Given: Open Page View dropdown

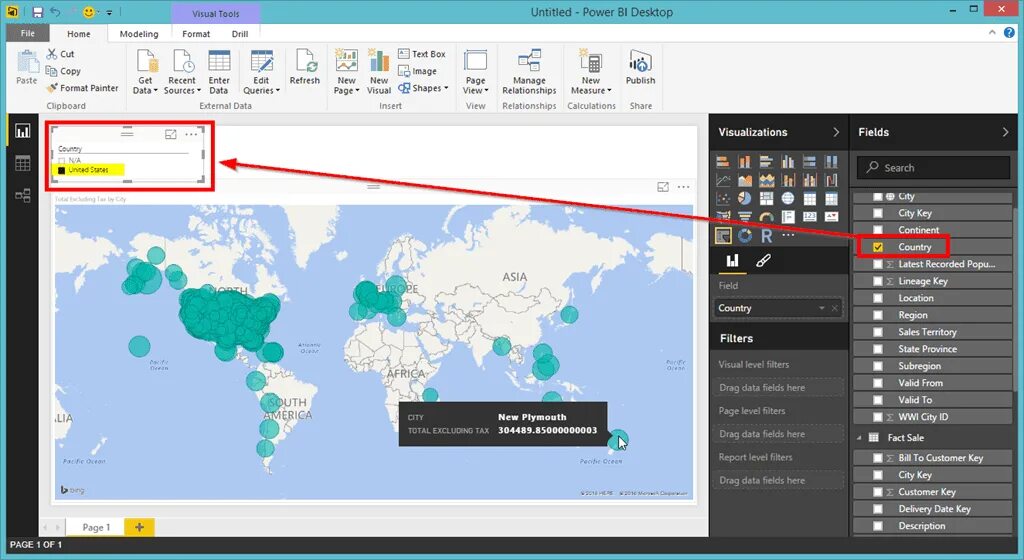Looking at the screenshot, I should [475, 72].
